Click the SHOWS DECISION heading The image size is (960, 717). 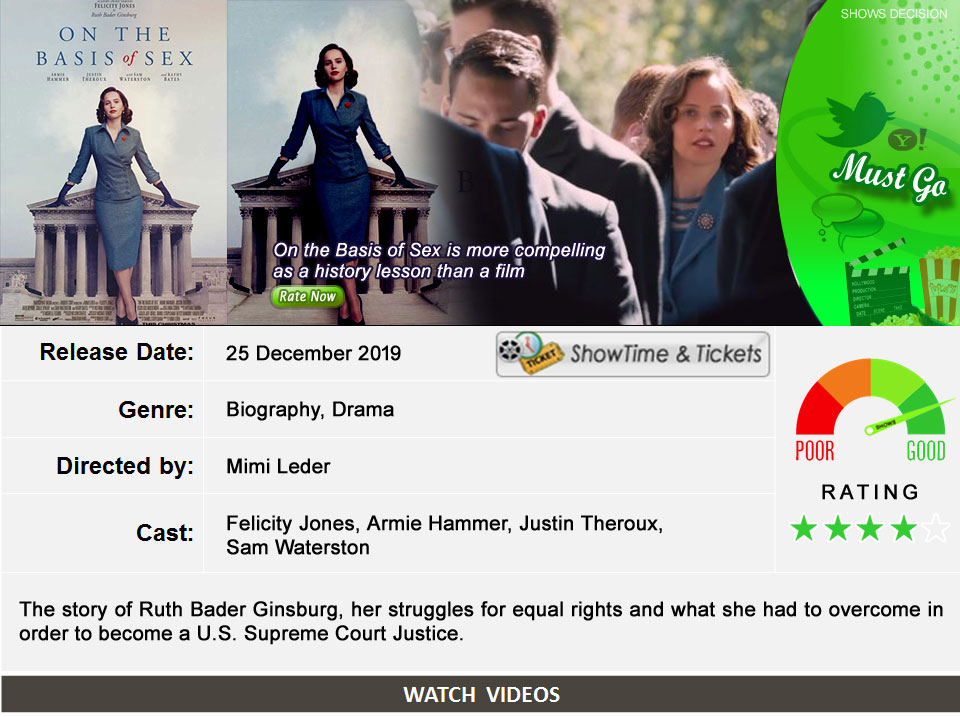(x=893, y=13)
